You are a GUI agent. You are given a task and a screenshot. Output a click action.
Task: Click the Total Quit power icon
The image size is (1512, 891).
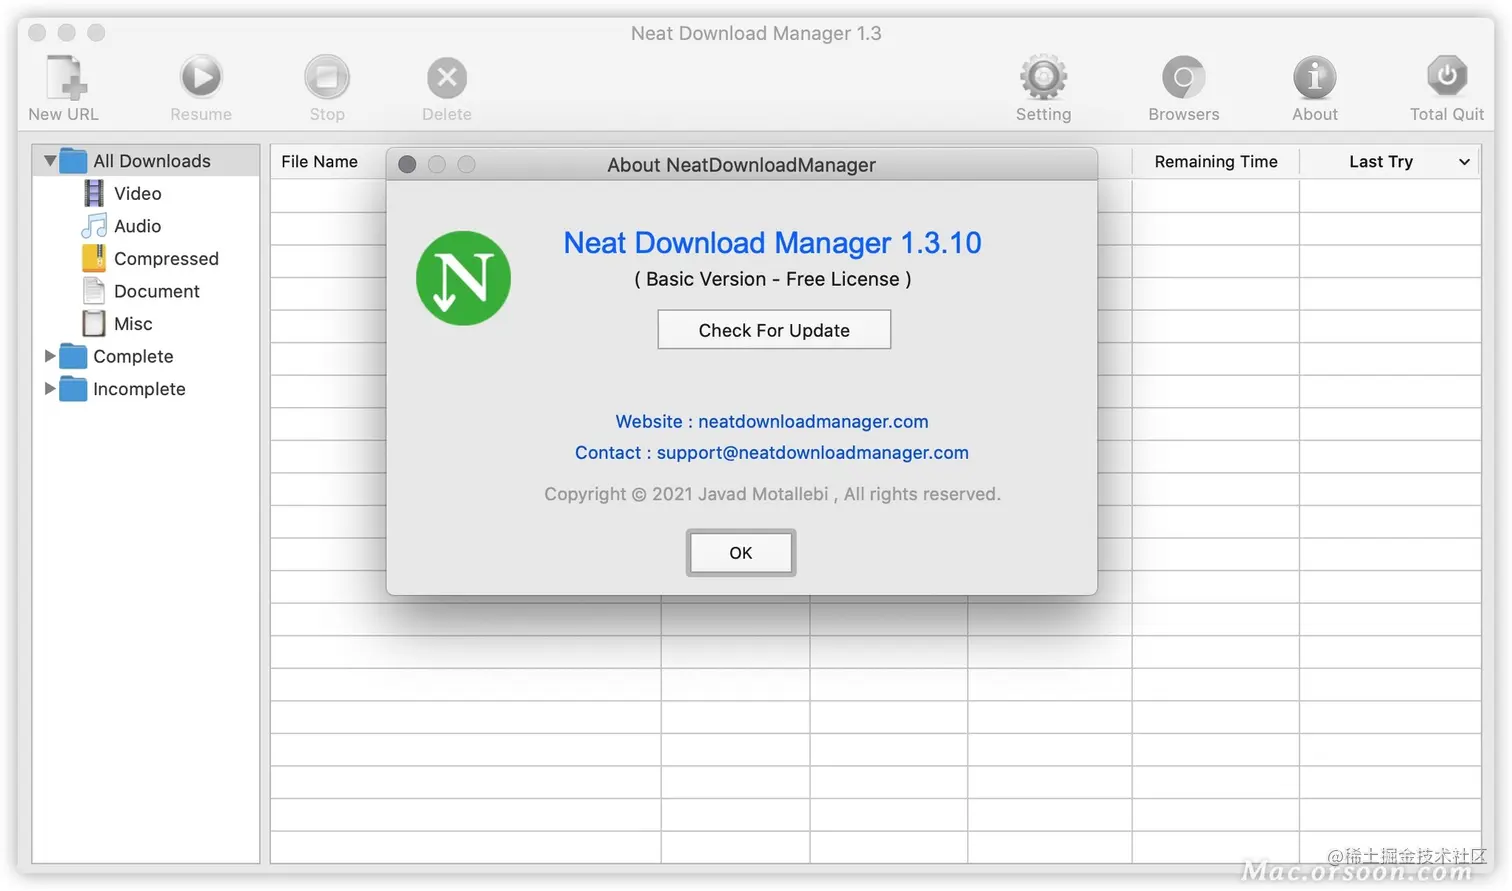1447,76
